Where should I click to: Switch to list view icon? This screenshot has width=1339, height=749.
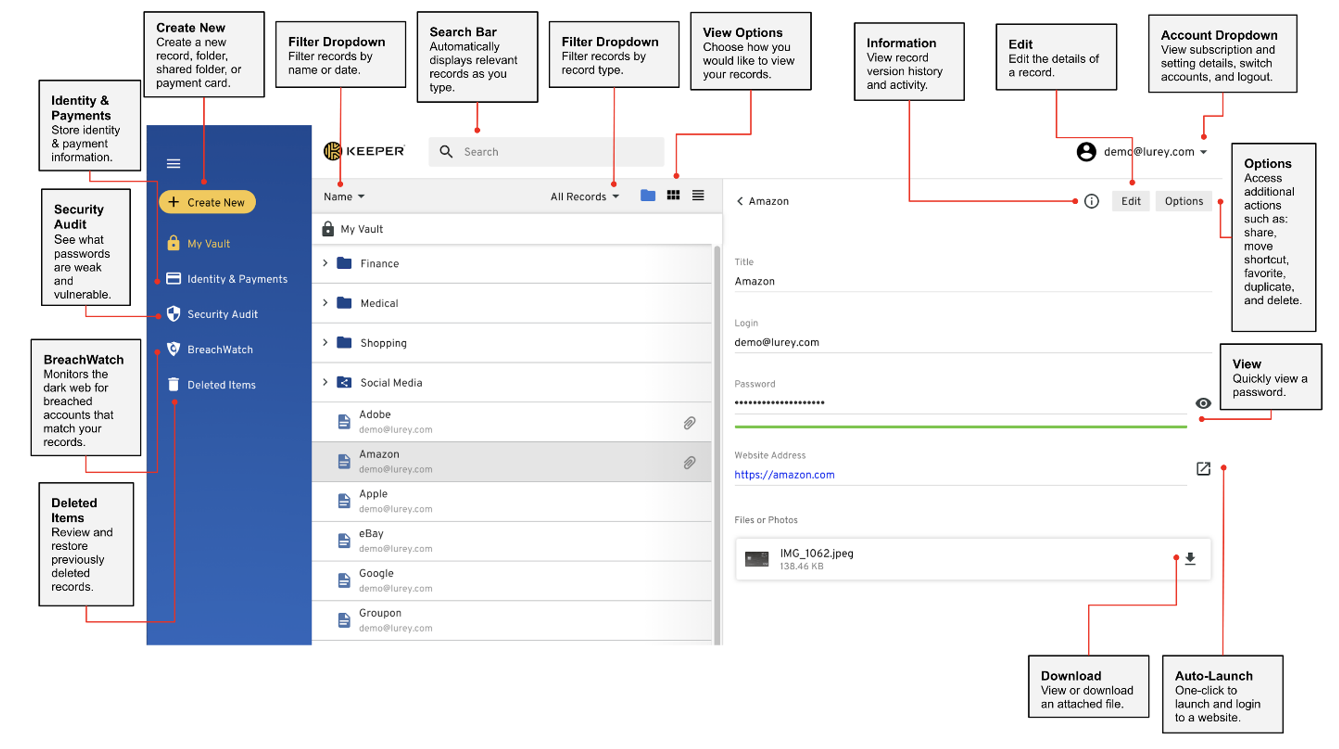click(698, 196)
